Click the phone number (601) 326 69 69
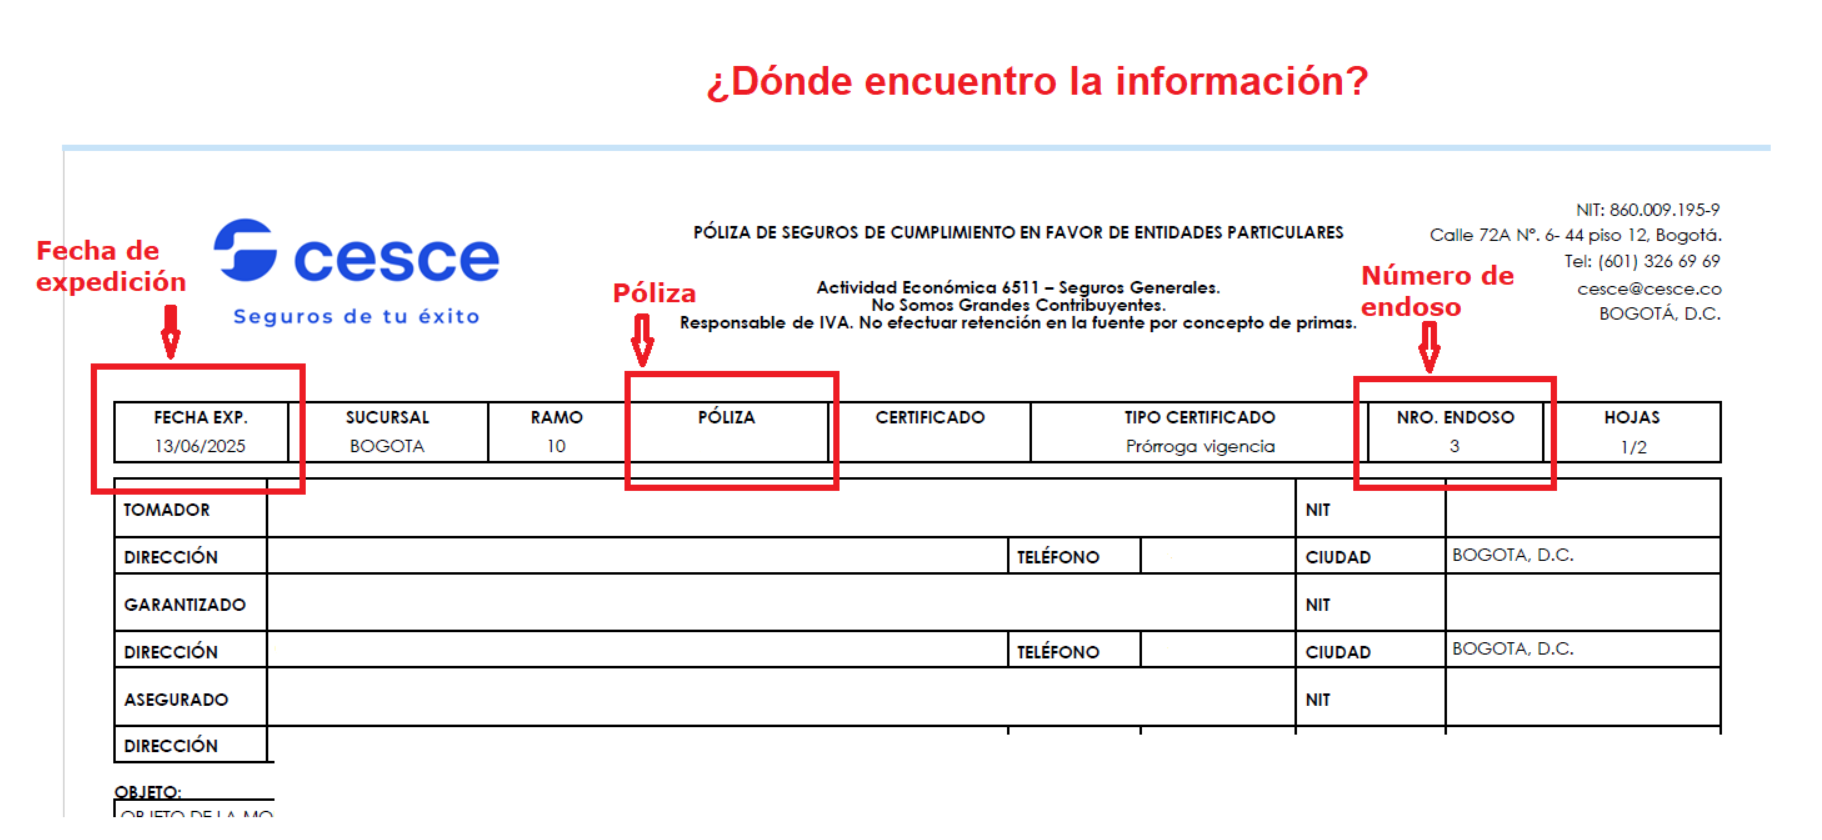The height and width of the screenshot is (840, 1822). (1658, 261)
